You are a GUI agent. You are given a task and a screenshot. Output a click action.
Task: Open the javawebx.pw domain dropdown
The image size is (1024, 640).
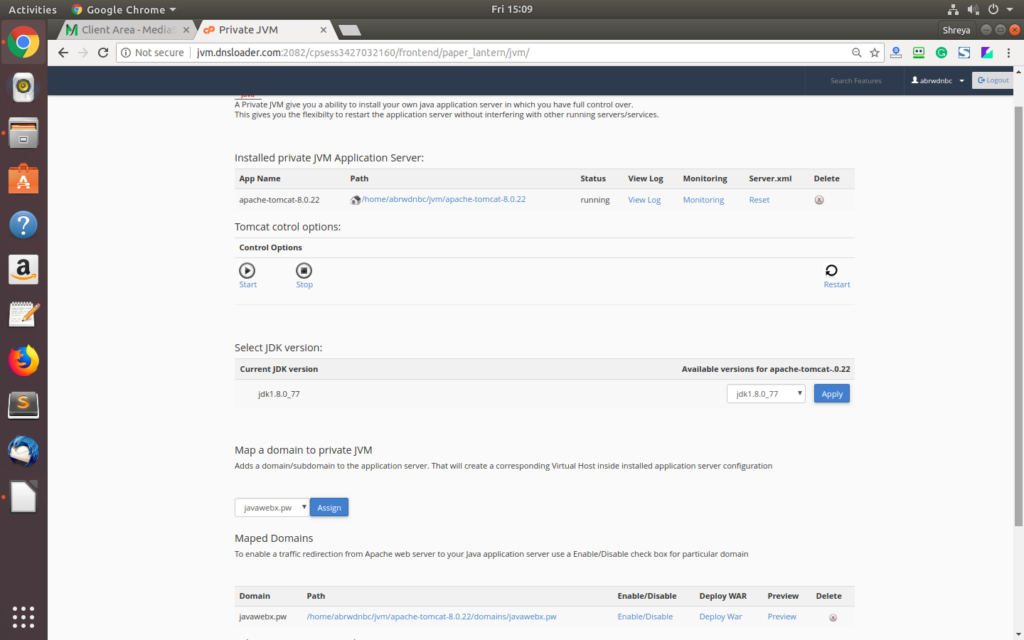click(272, 508)
